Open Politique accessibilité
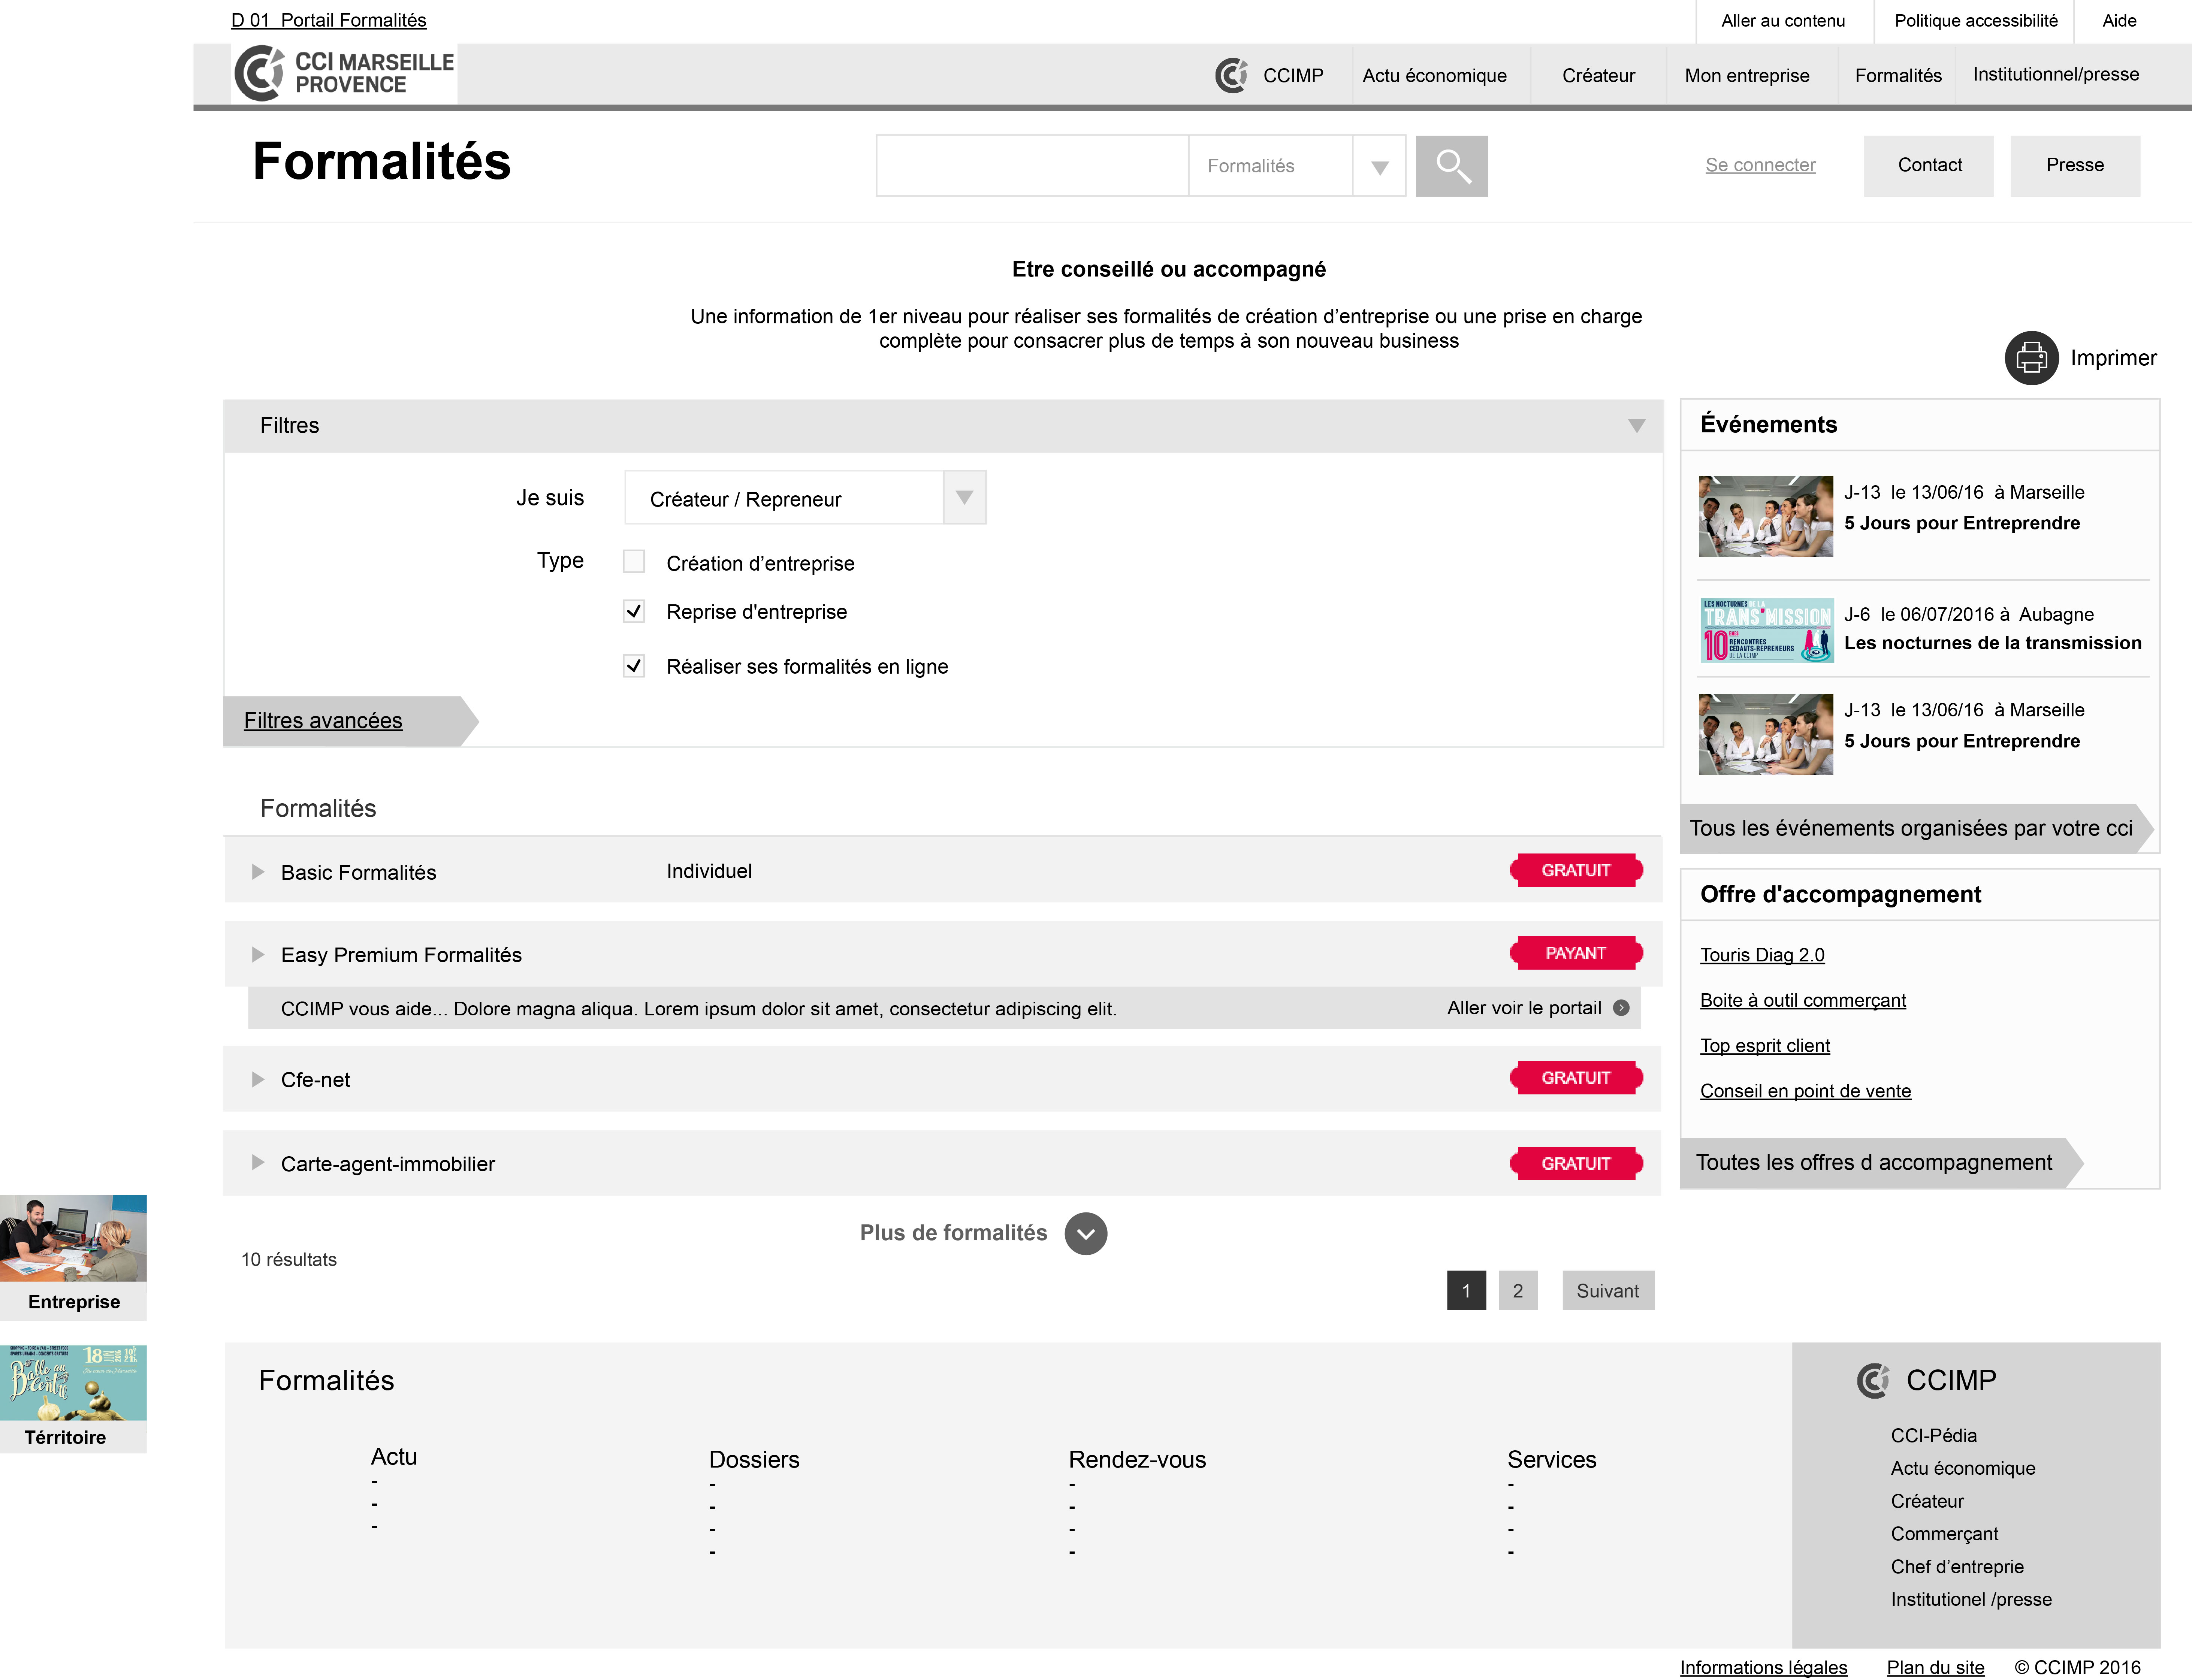The image size is (2192, 1680). (x=1976, y=21)
